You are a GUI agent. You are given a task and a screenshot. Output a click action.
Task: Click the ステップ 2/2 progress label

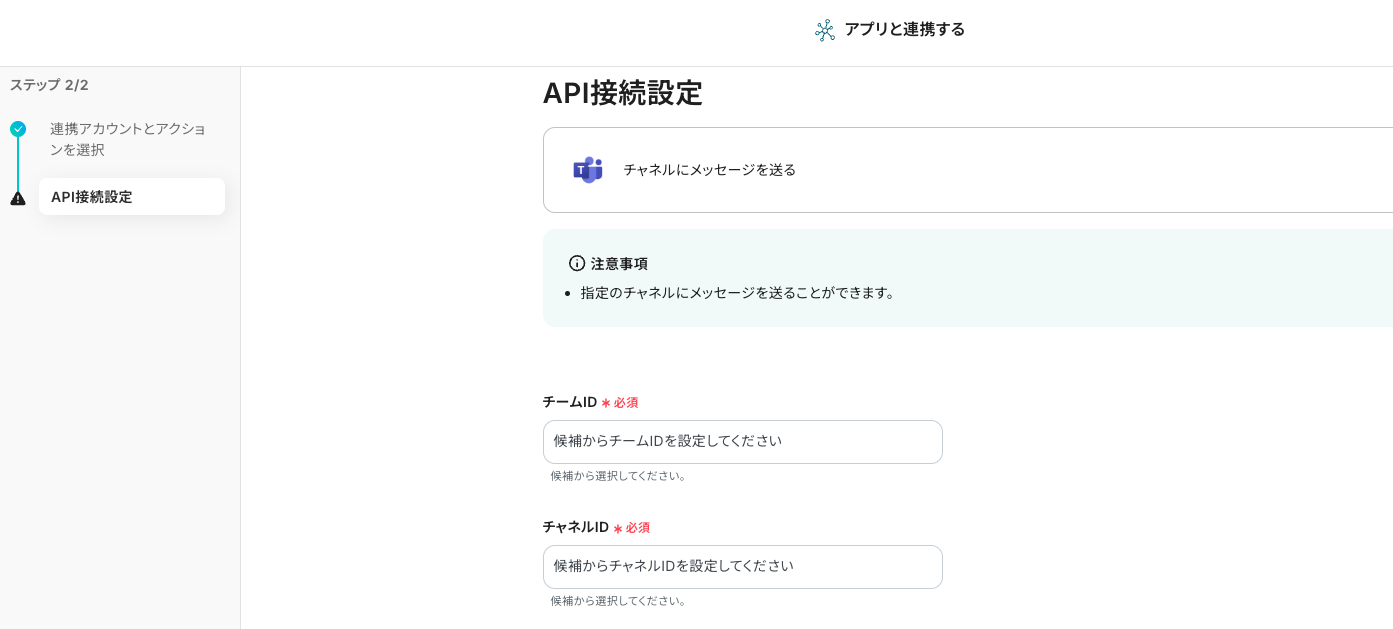pos(49,85)
